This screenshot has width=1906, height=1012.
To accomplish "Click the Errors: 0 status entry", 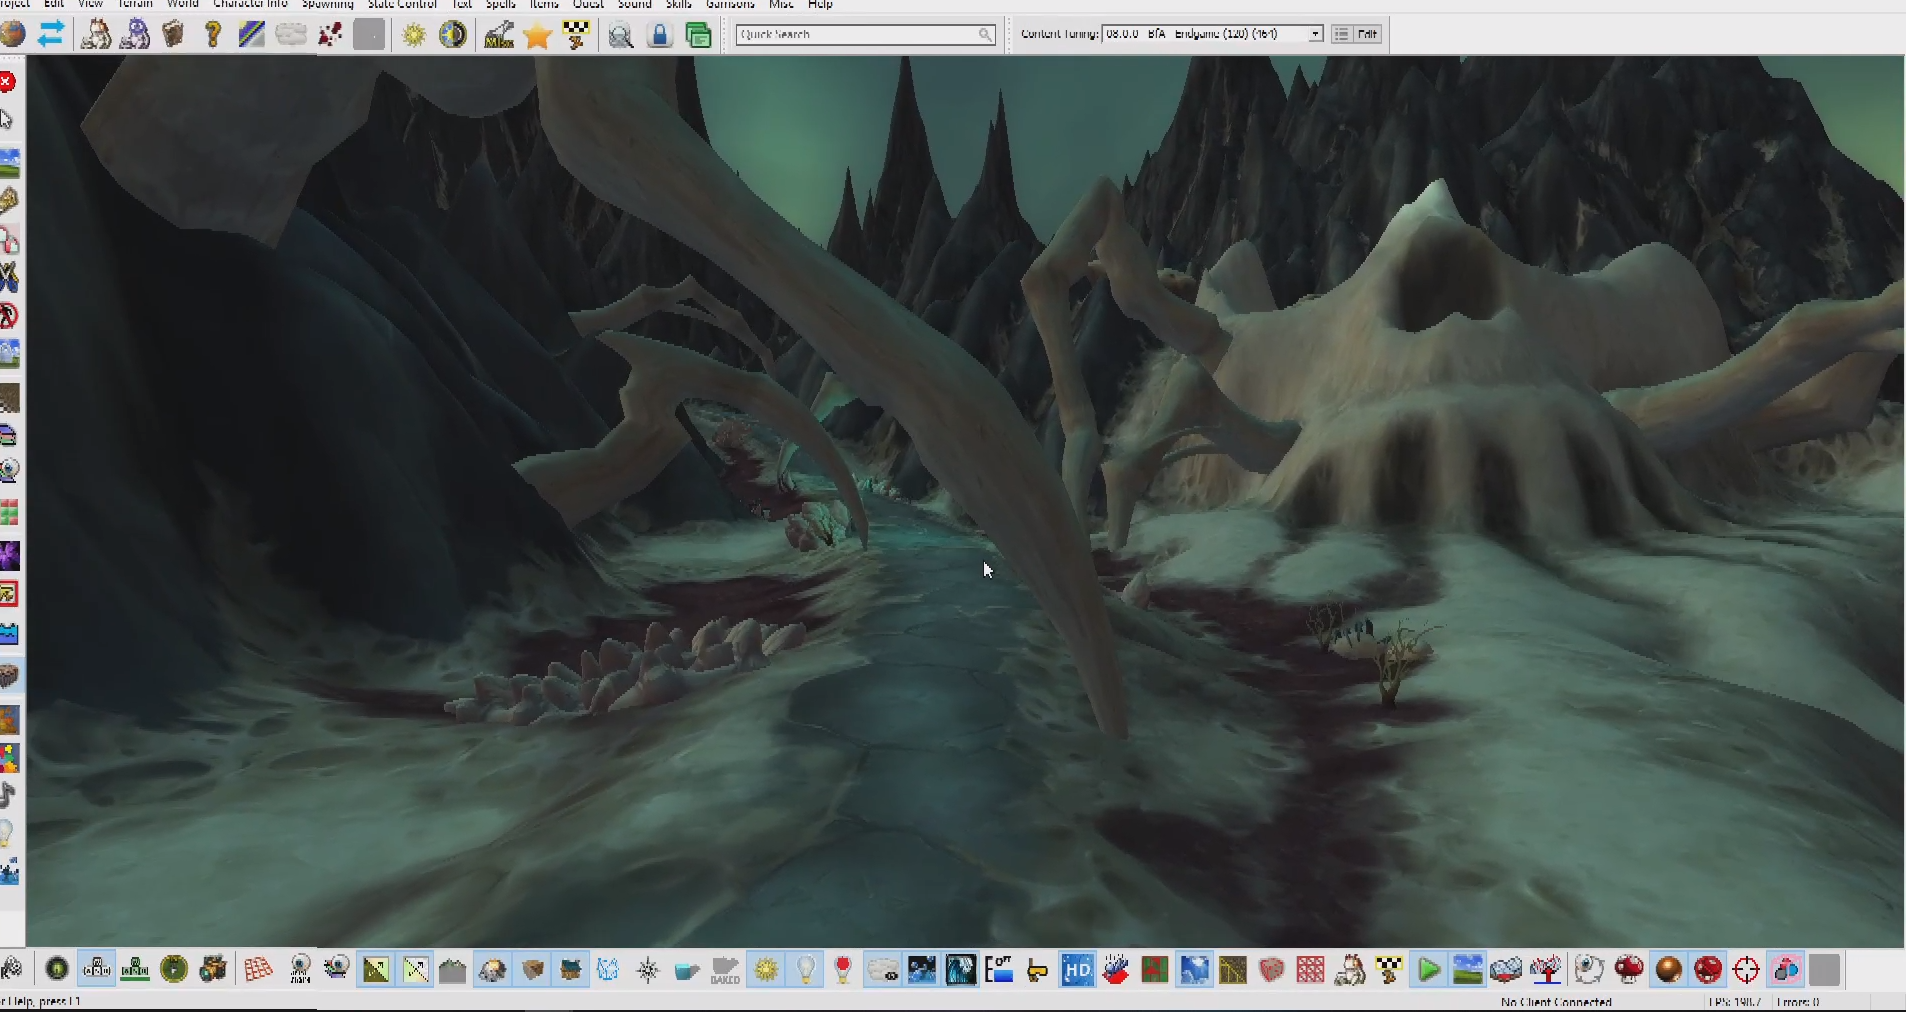I will 1798,1002.
